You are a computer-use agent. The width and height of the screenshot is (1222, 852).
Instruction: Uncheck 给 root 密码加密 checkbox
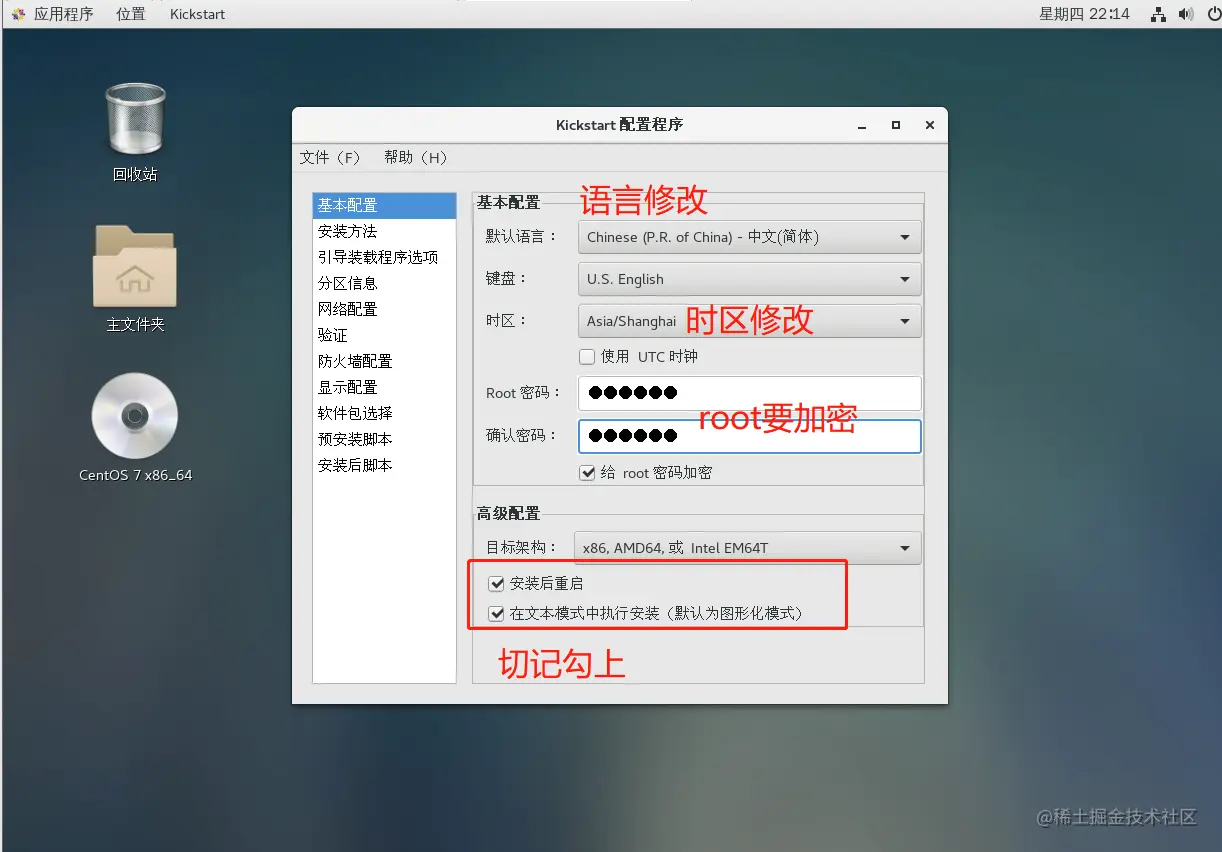coord(587,472)
